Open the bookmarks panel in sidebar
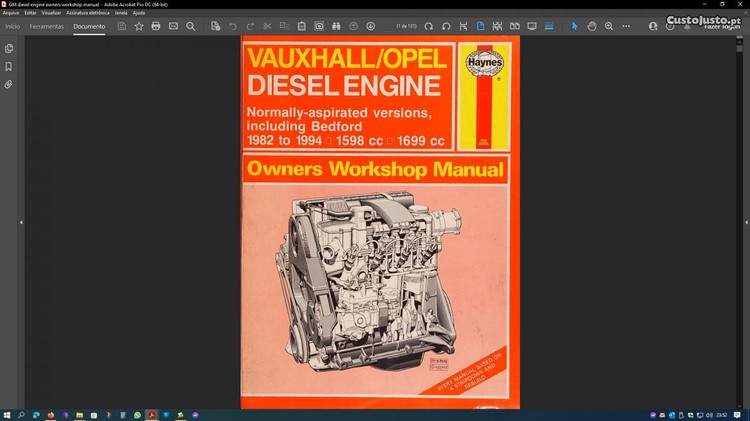The height and width of the screenshot is (421, 750). tap(9, 66)
